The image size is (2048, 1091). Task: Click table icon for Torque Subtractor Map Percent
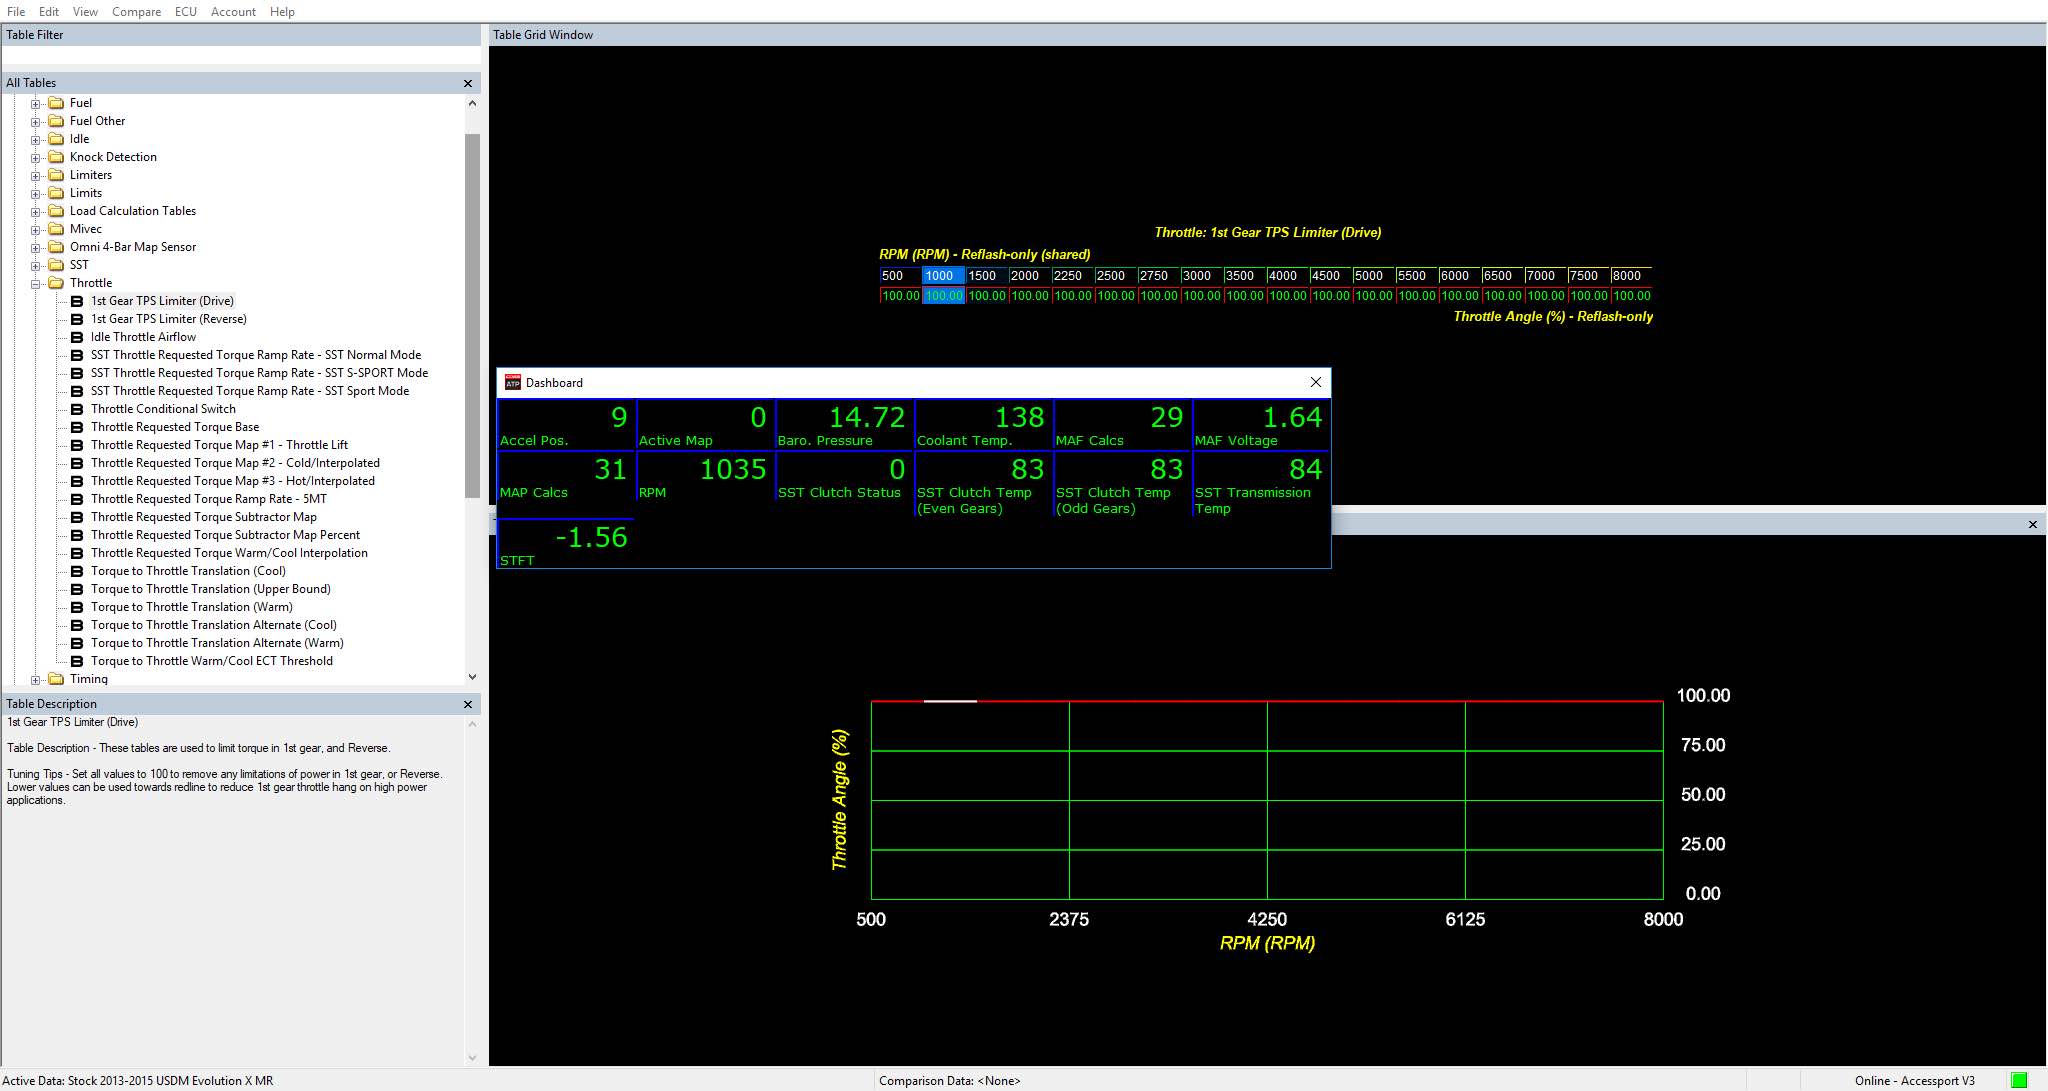pyautogui.click(x=77, y=535)
